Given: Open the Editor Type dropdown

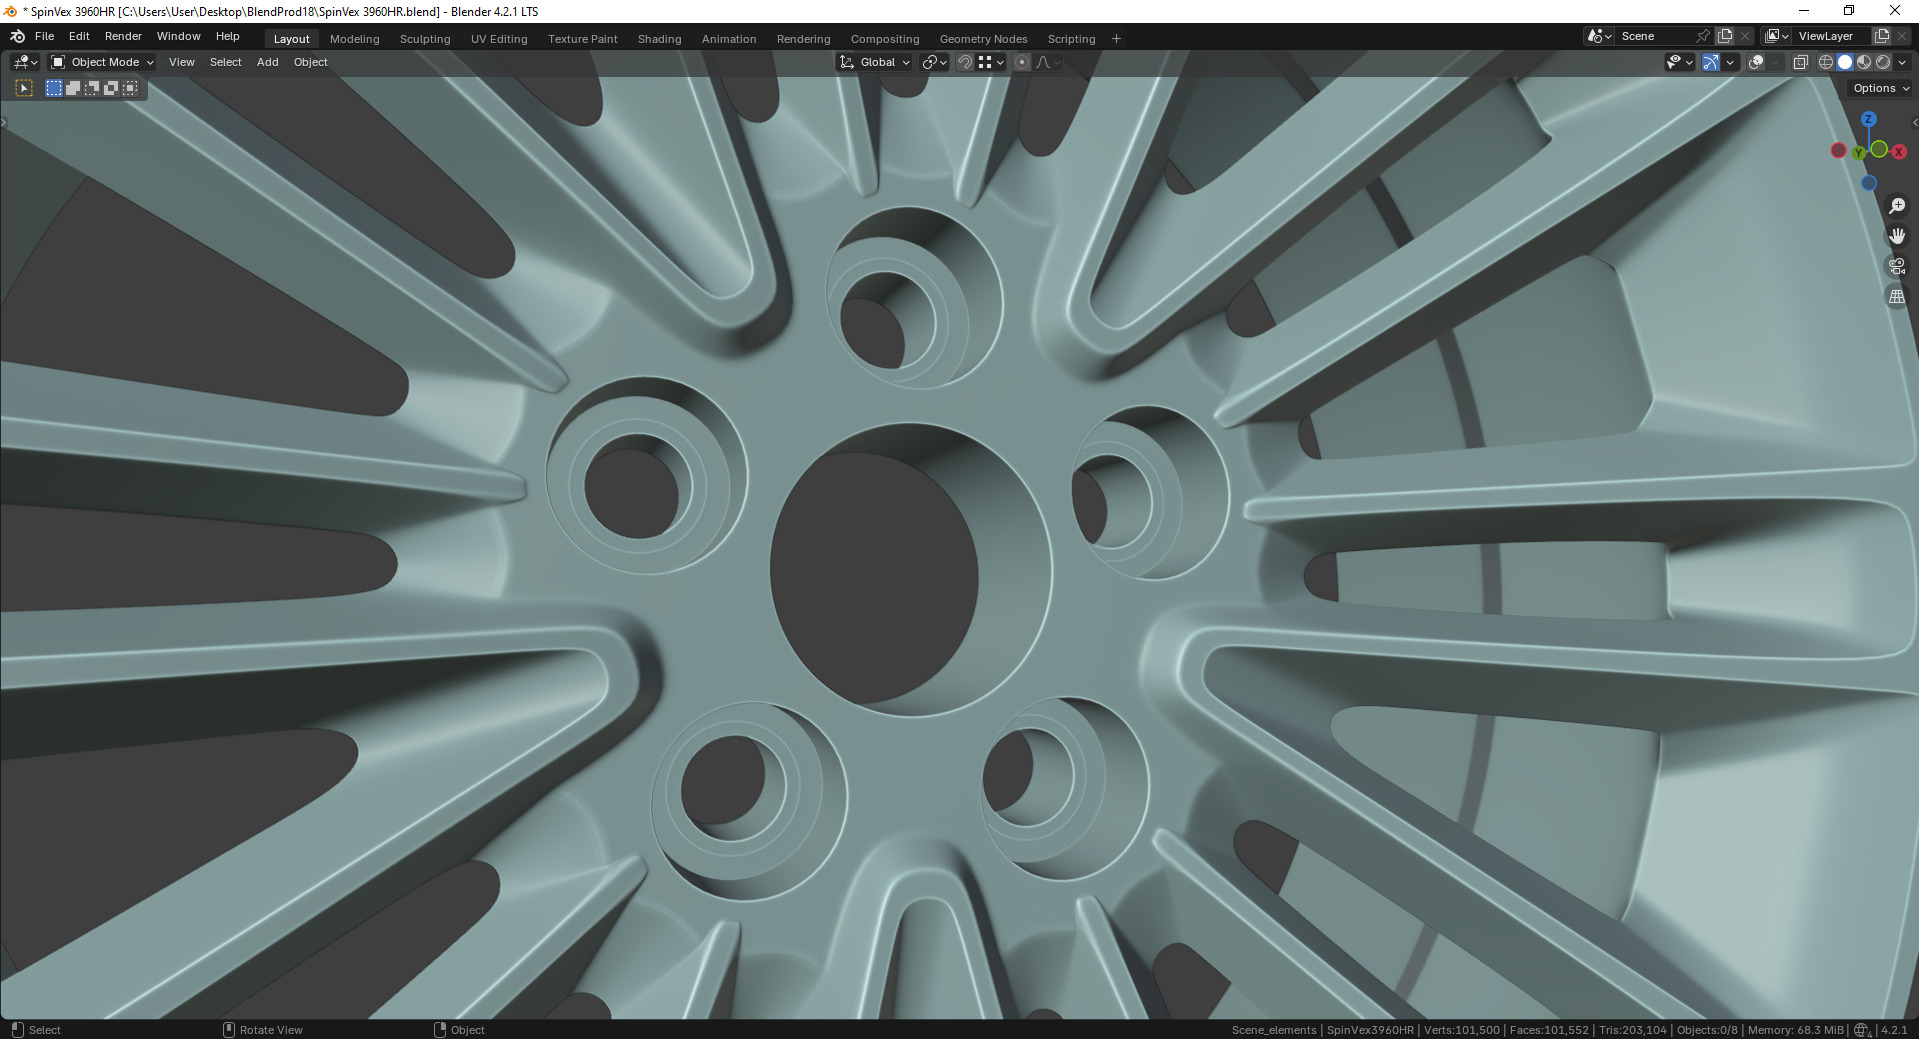Looking at the screenshot, I should 25,62.
